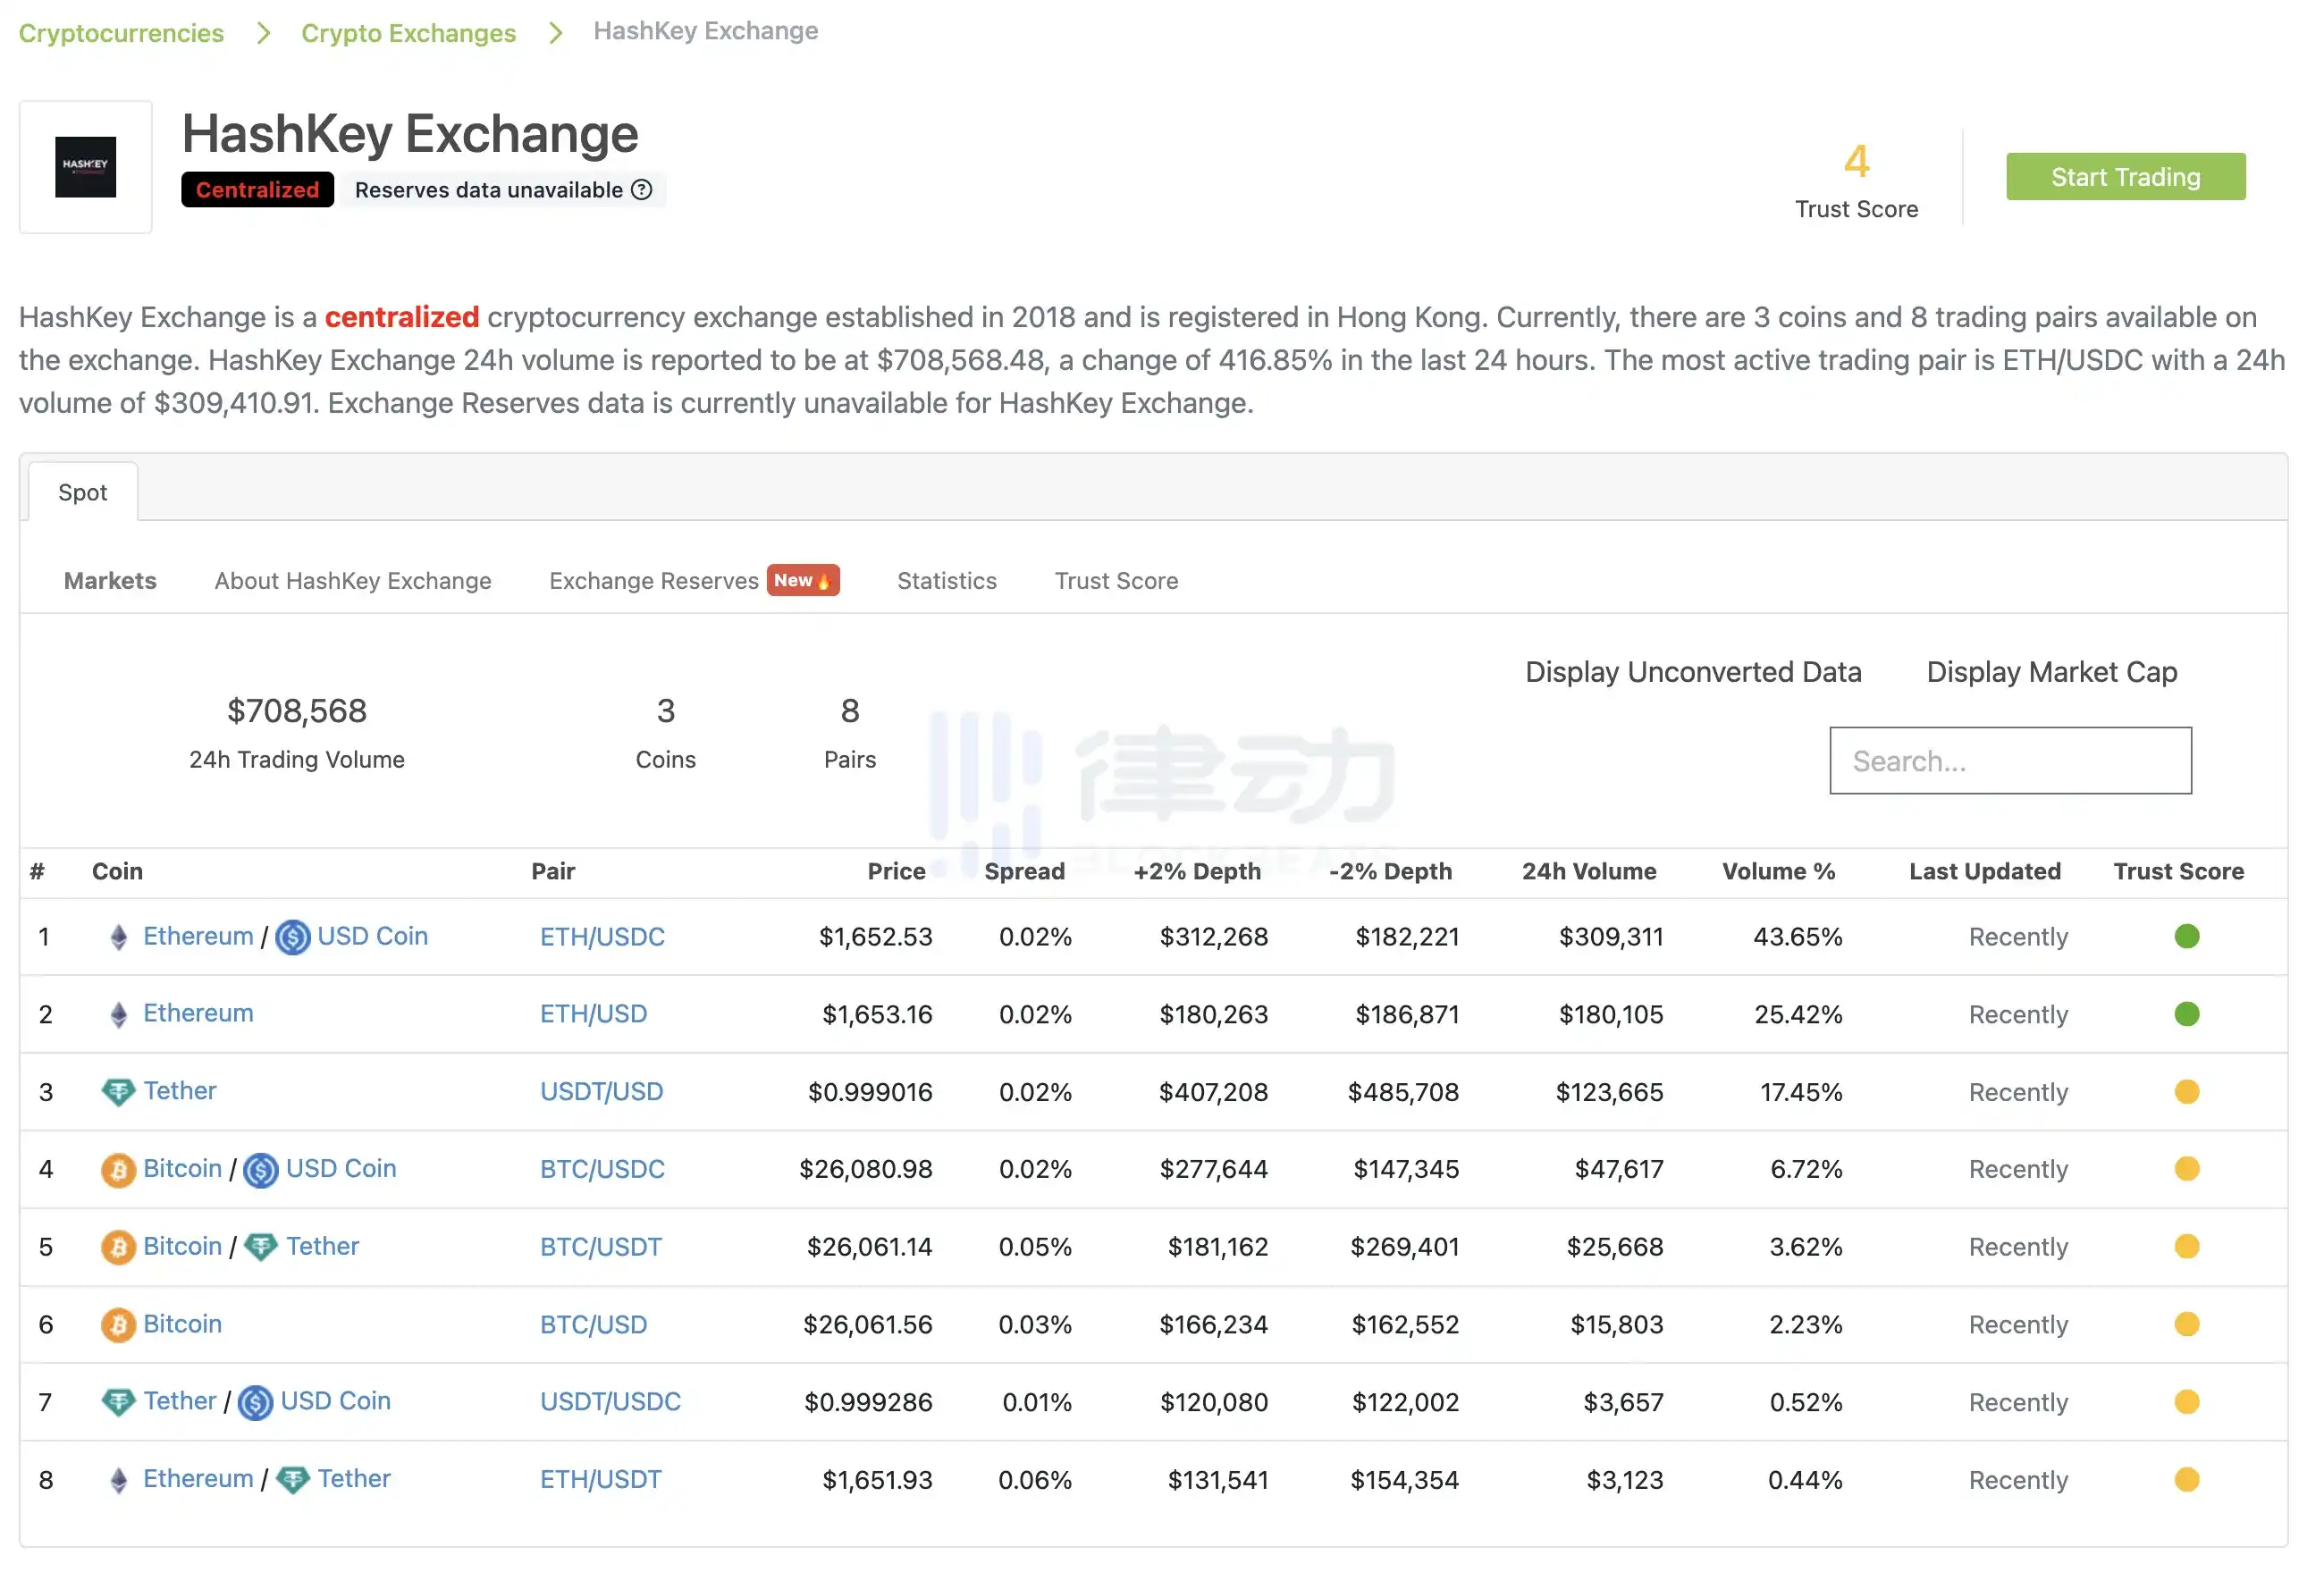Click yellow trust score dot for BTC/USDC
This screenshot has height=1589, width=2324.
click(x=2187, y=1169)
